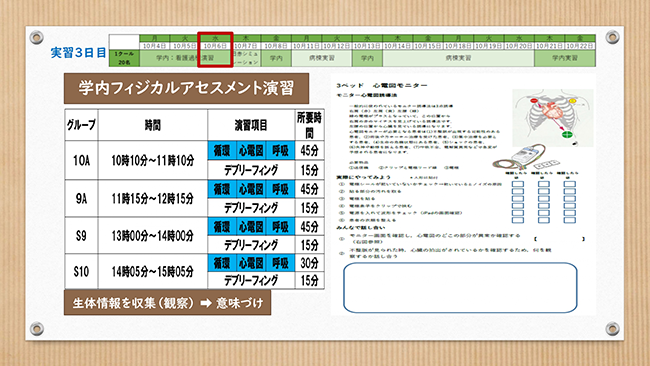Click the heart and ribcage illustration
The height and width of the screenshot is (366, 650).
tap(553, 118)
